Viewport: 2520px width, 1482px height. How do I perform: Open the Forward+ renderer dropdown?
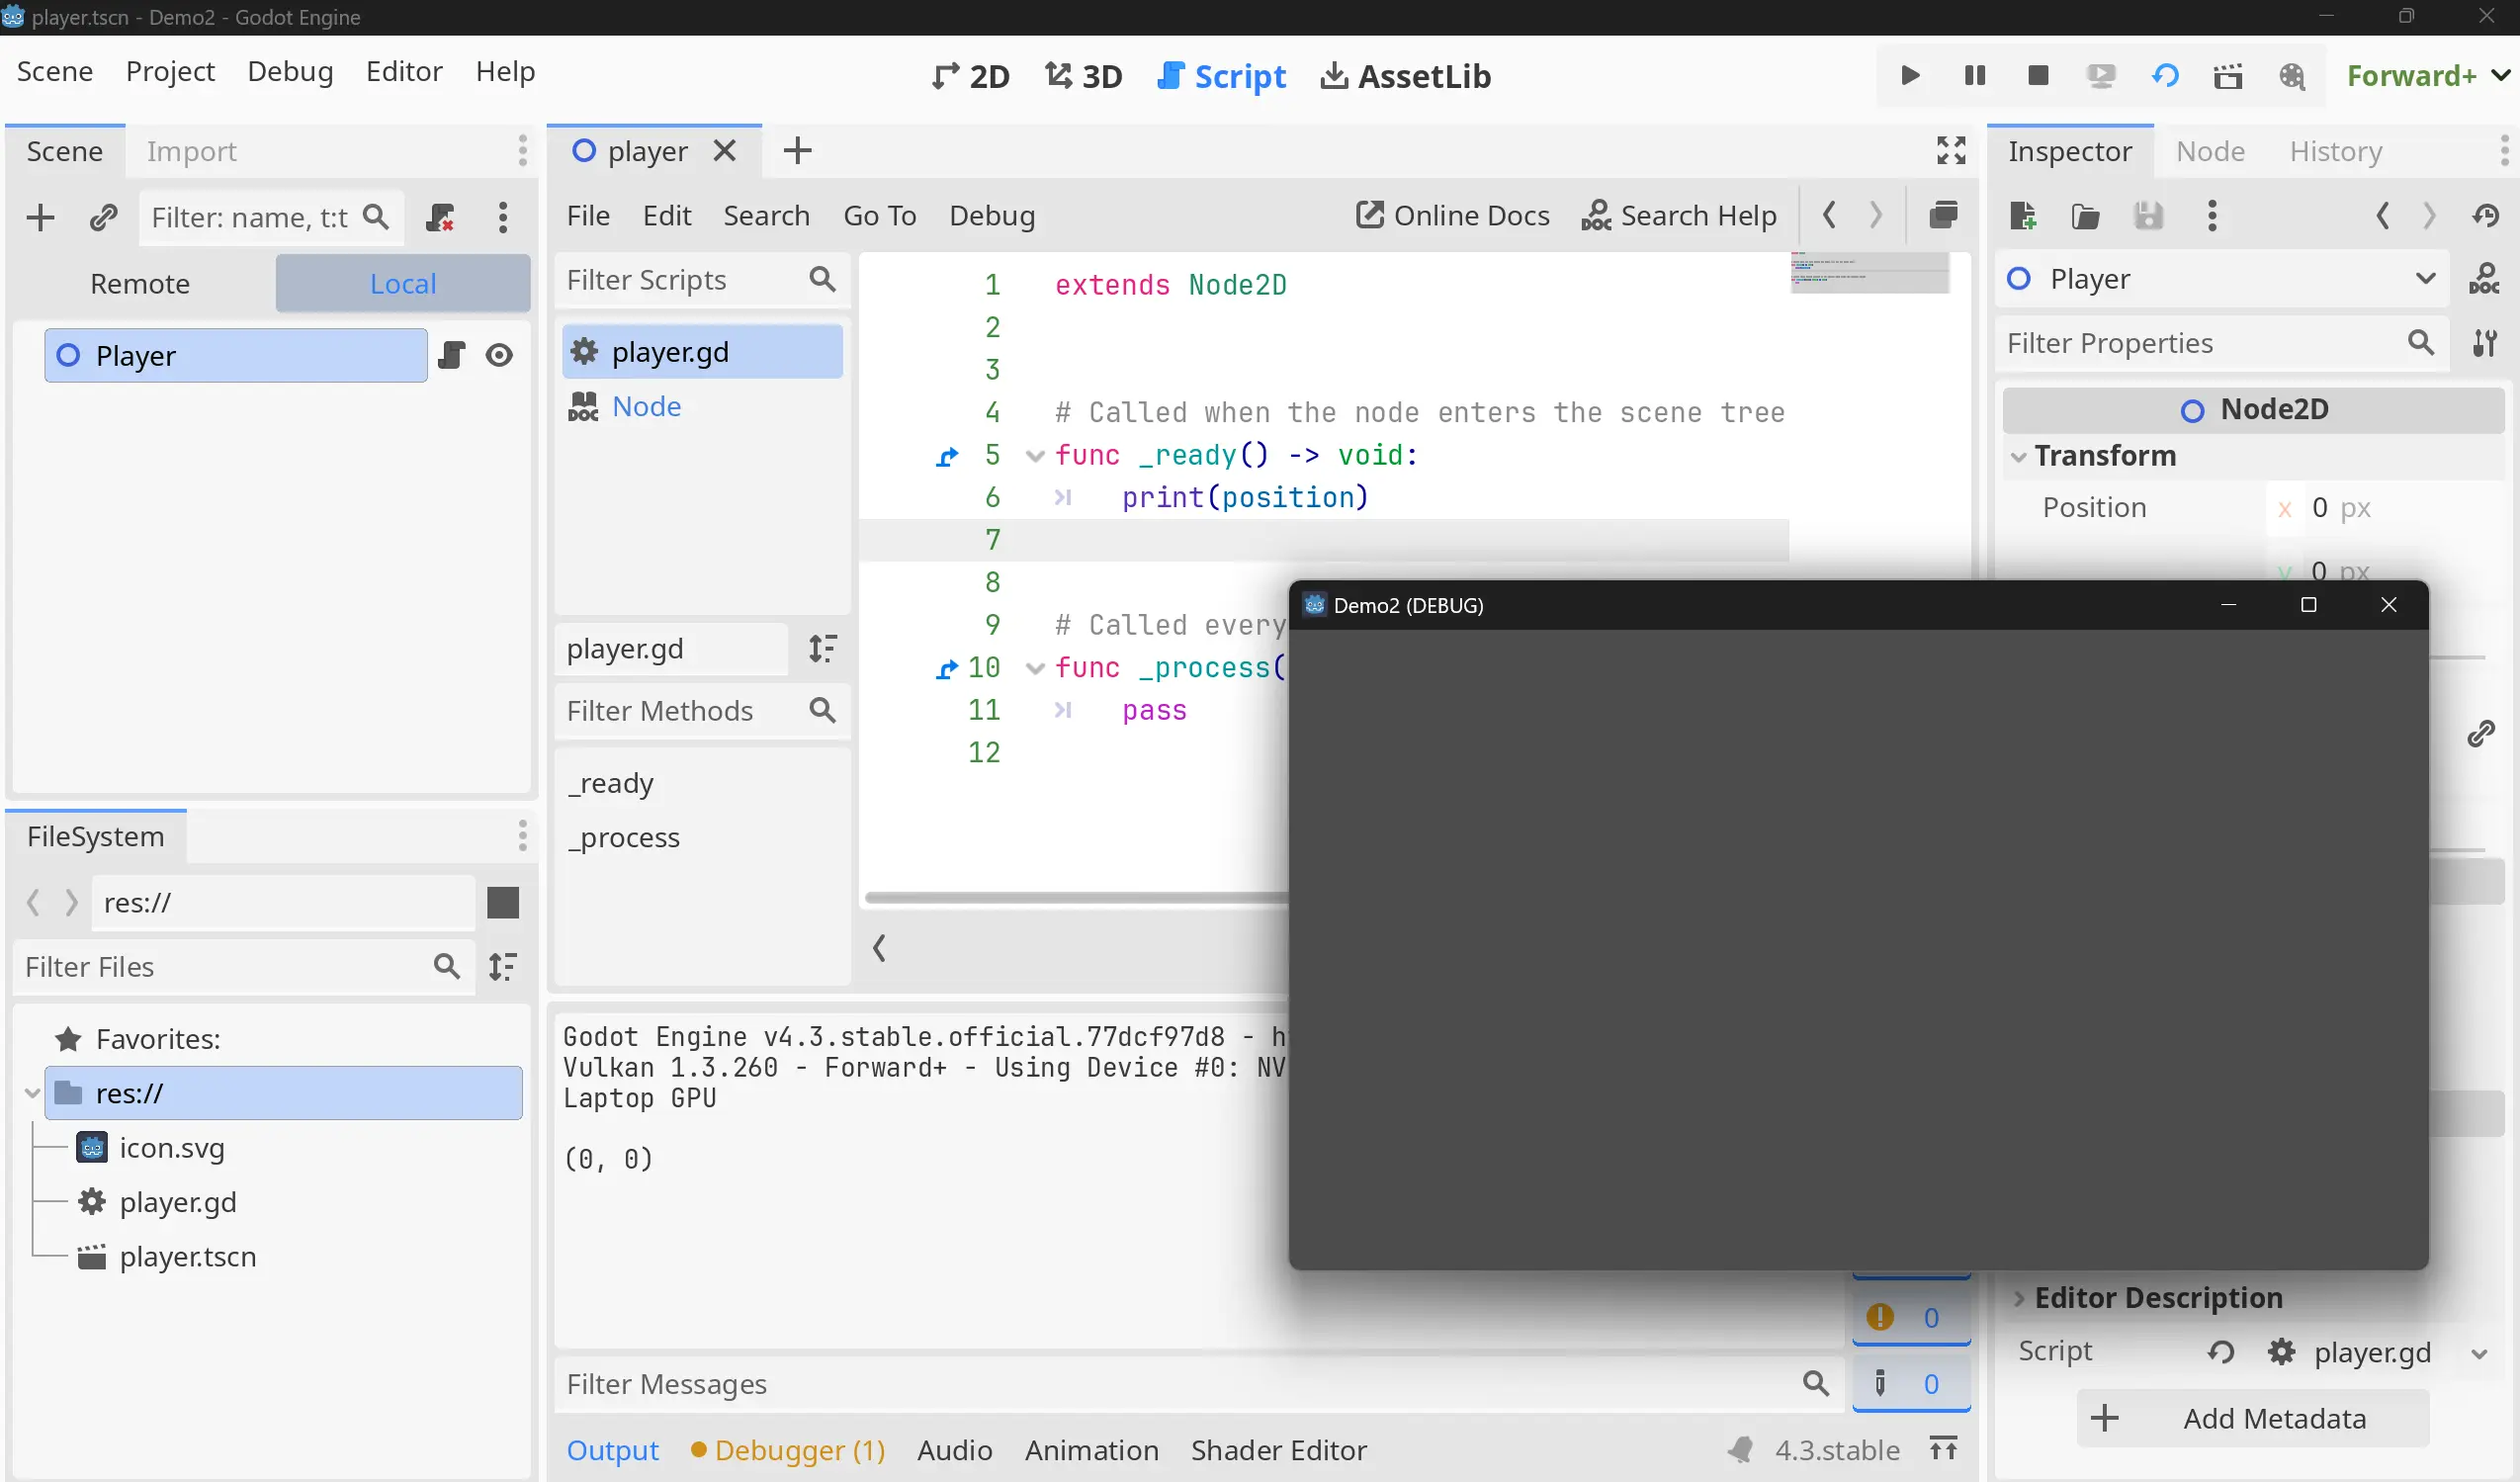point(2428,76)
